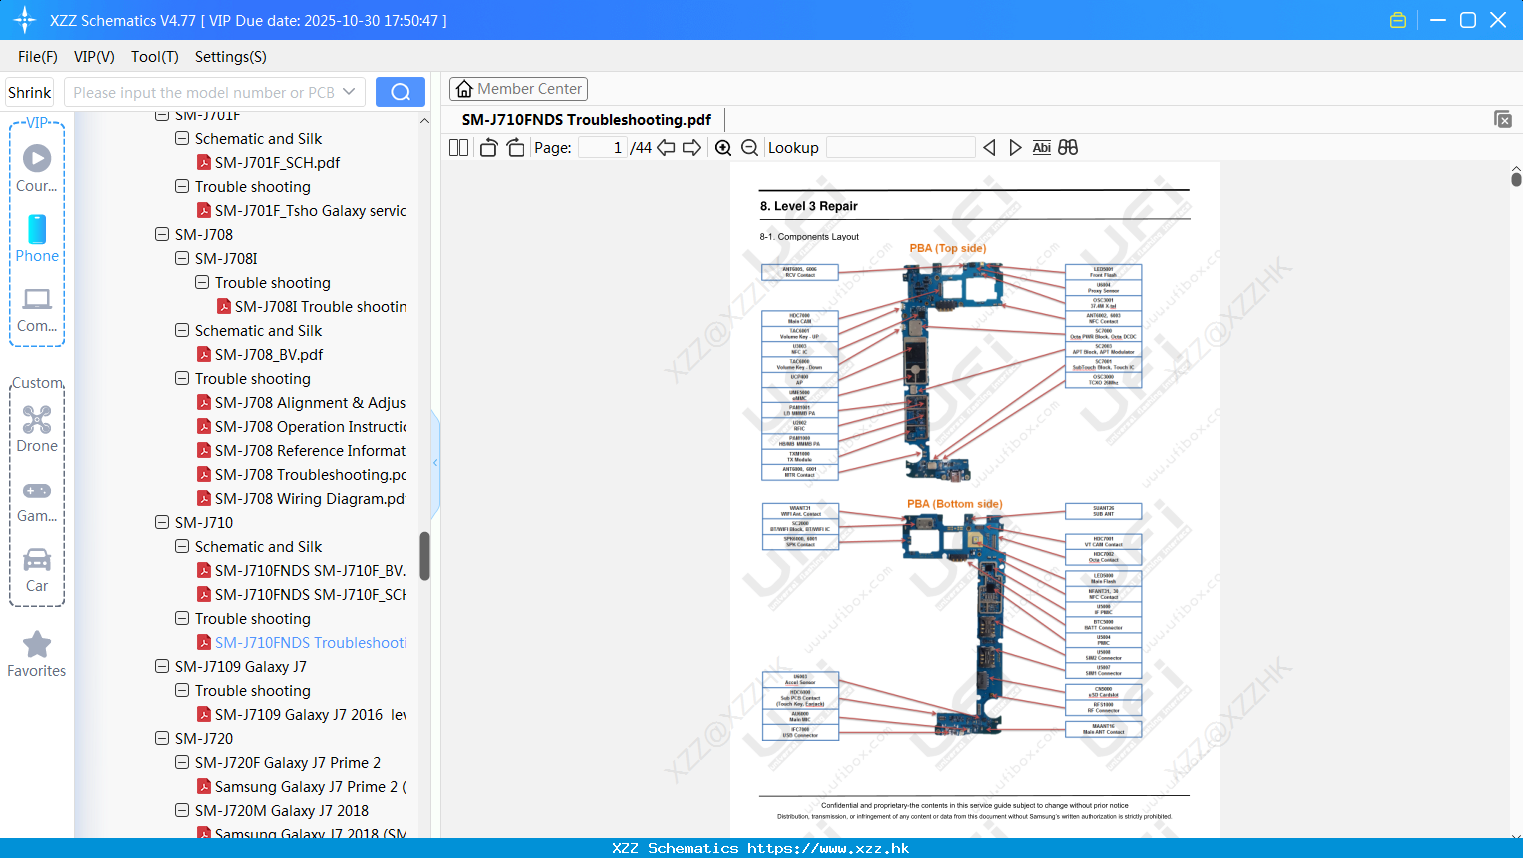
Task: Open SM-J708 Operation Instruction pdf
Action: pyautogui.click(x=301, y=426)
